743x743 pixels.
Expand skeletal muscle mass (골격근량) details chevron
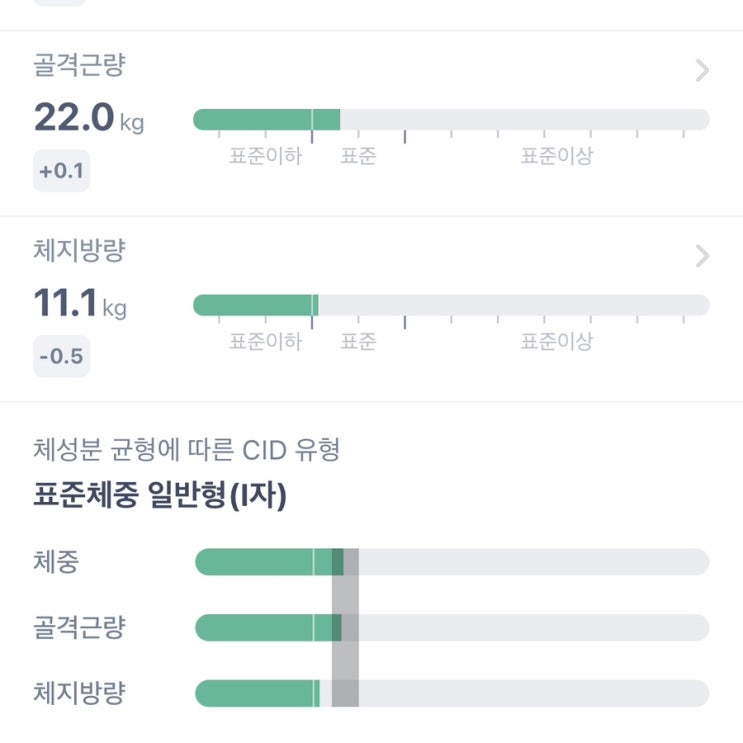tap(702, 70)
